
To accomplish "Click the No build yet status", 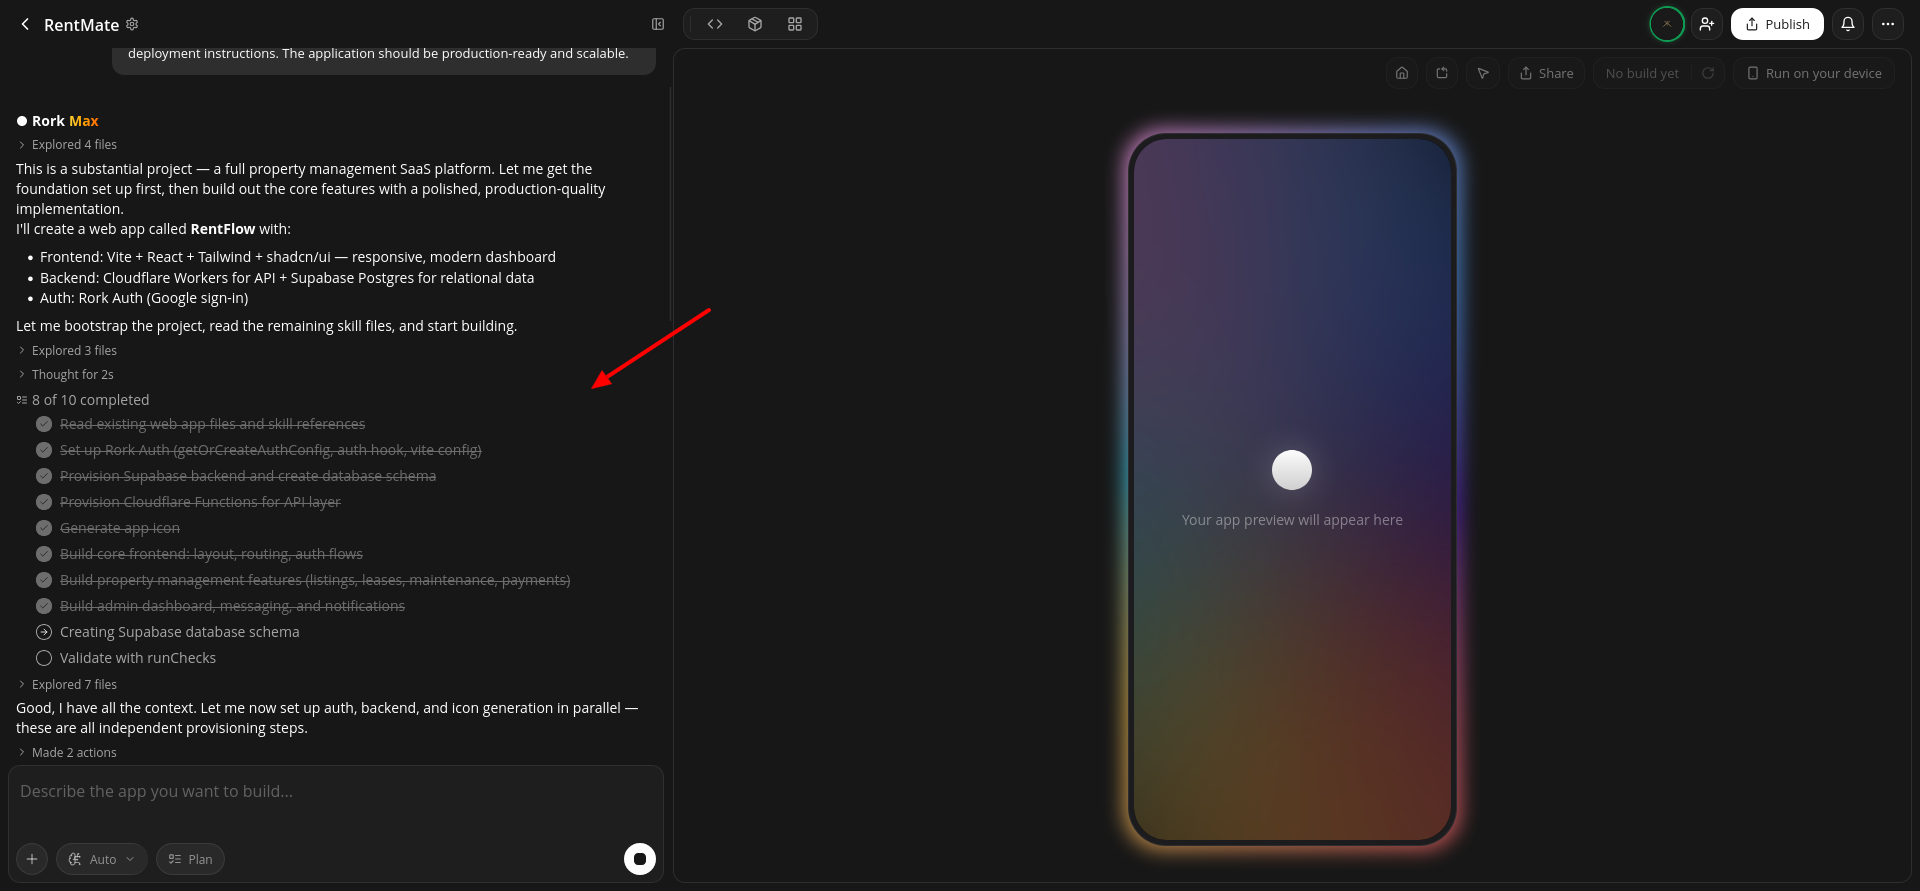I will pos(1642,73).
